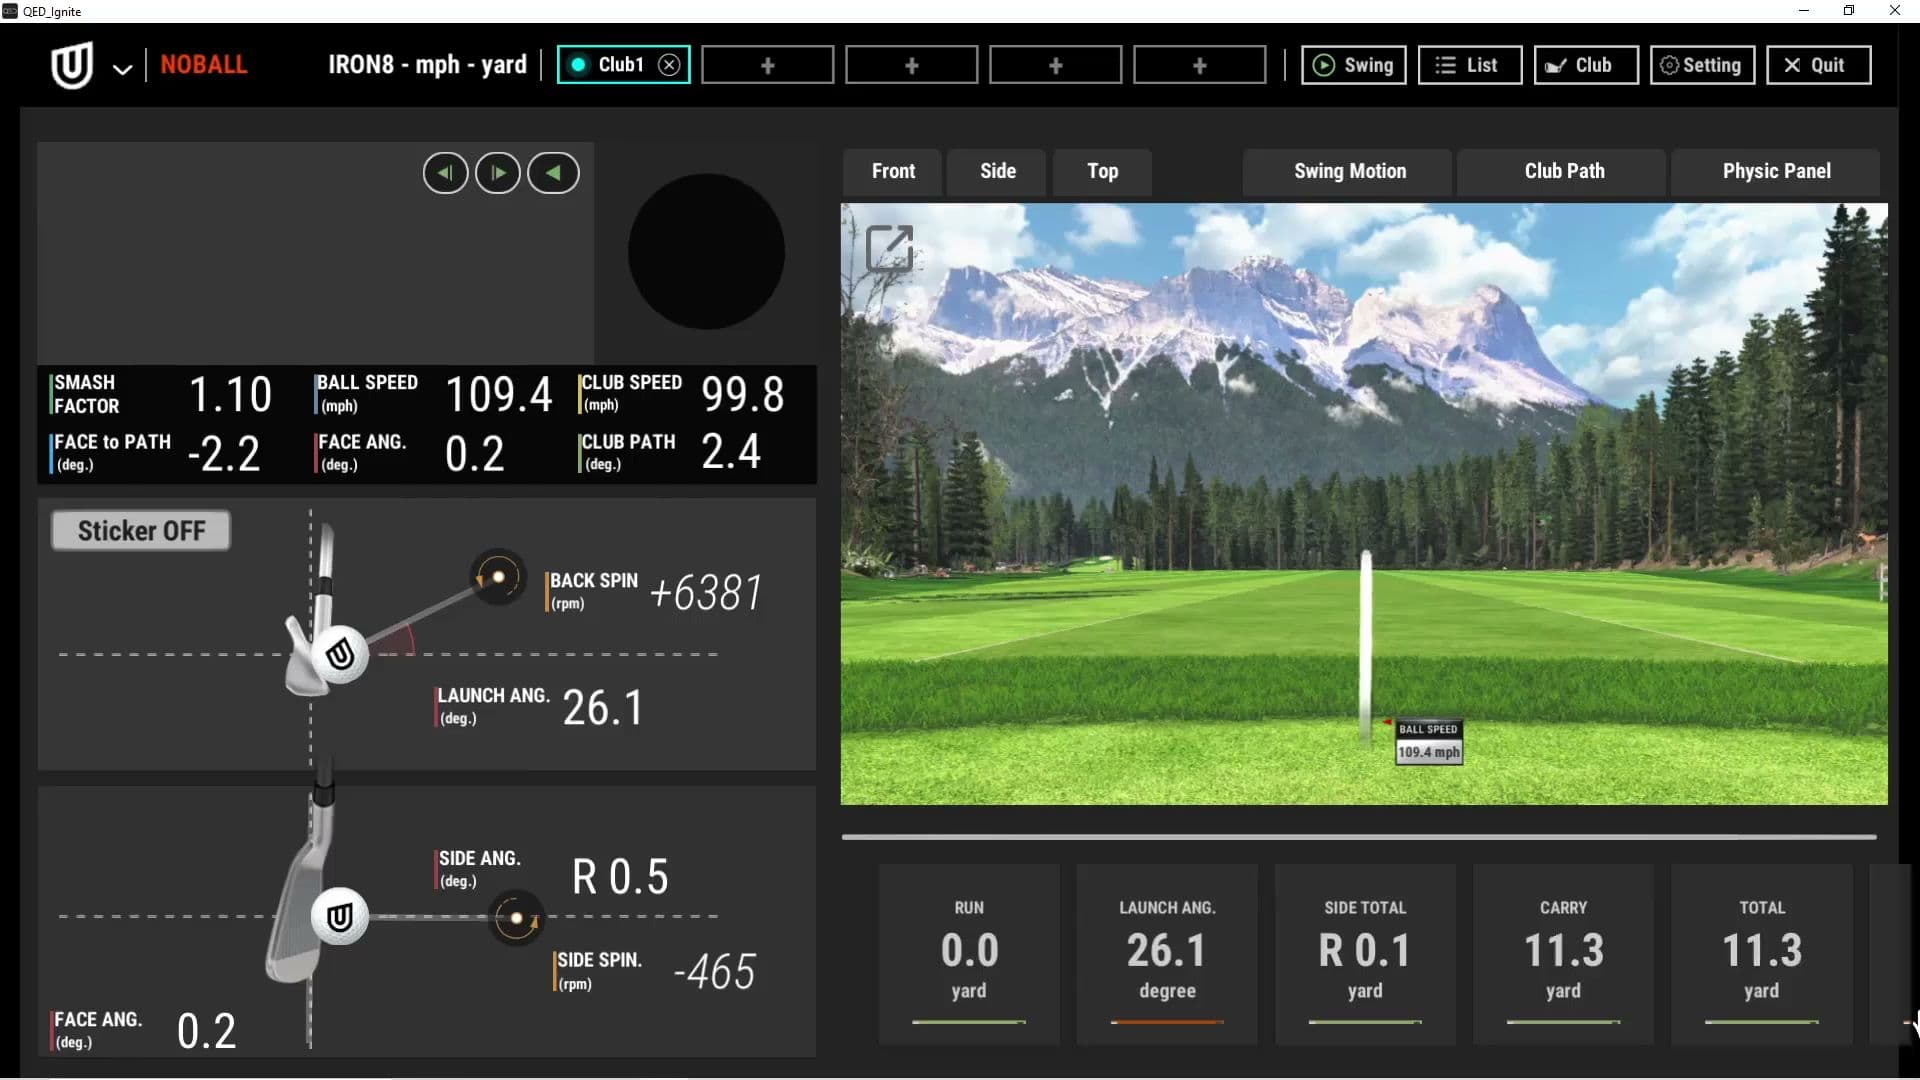Open the dropdown chevron next to the logo
The height and width of the screenshot is (1080, 1920).
coord(121,68)
